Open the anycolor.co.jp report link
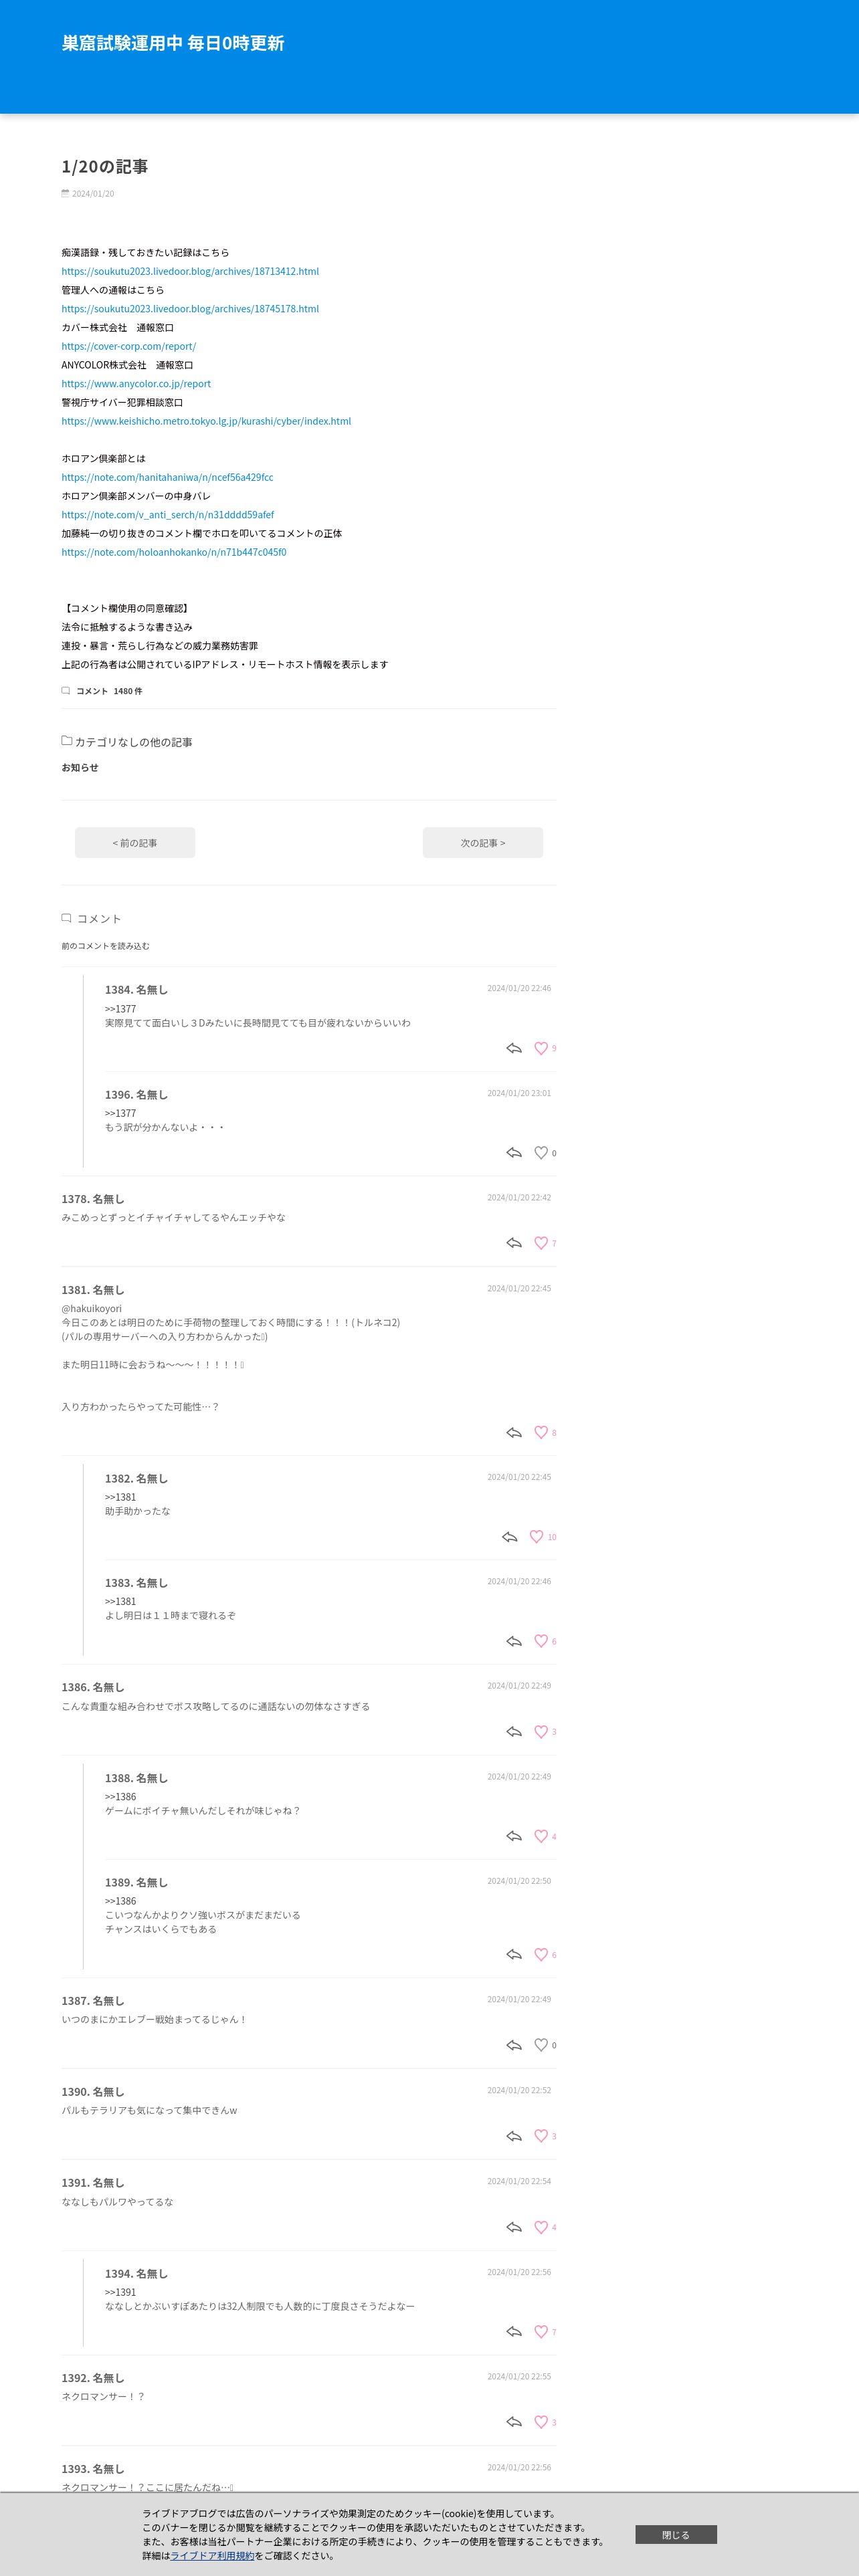This screenshot has width=859, height=2576. (x=136, y=384)
